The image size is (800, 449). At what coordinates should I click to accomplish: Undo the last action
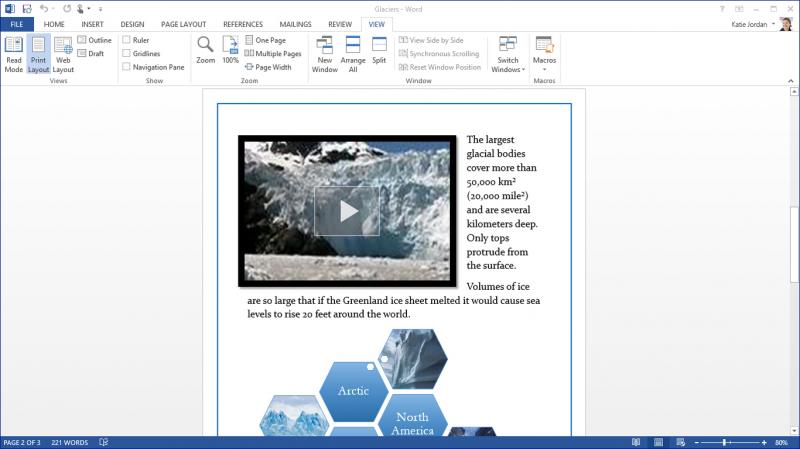[x=44, y=9]
